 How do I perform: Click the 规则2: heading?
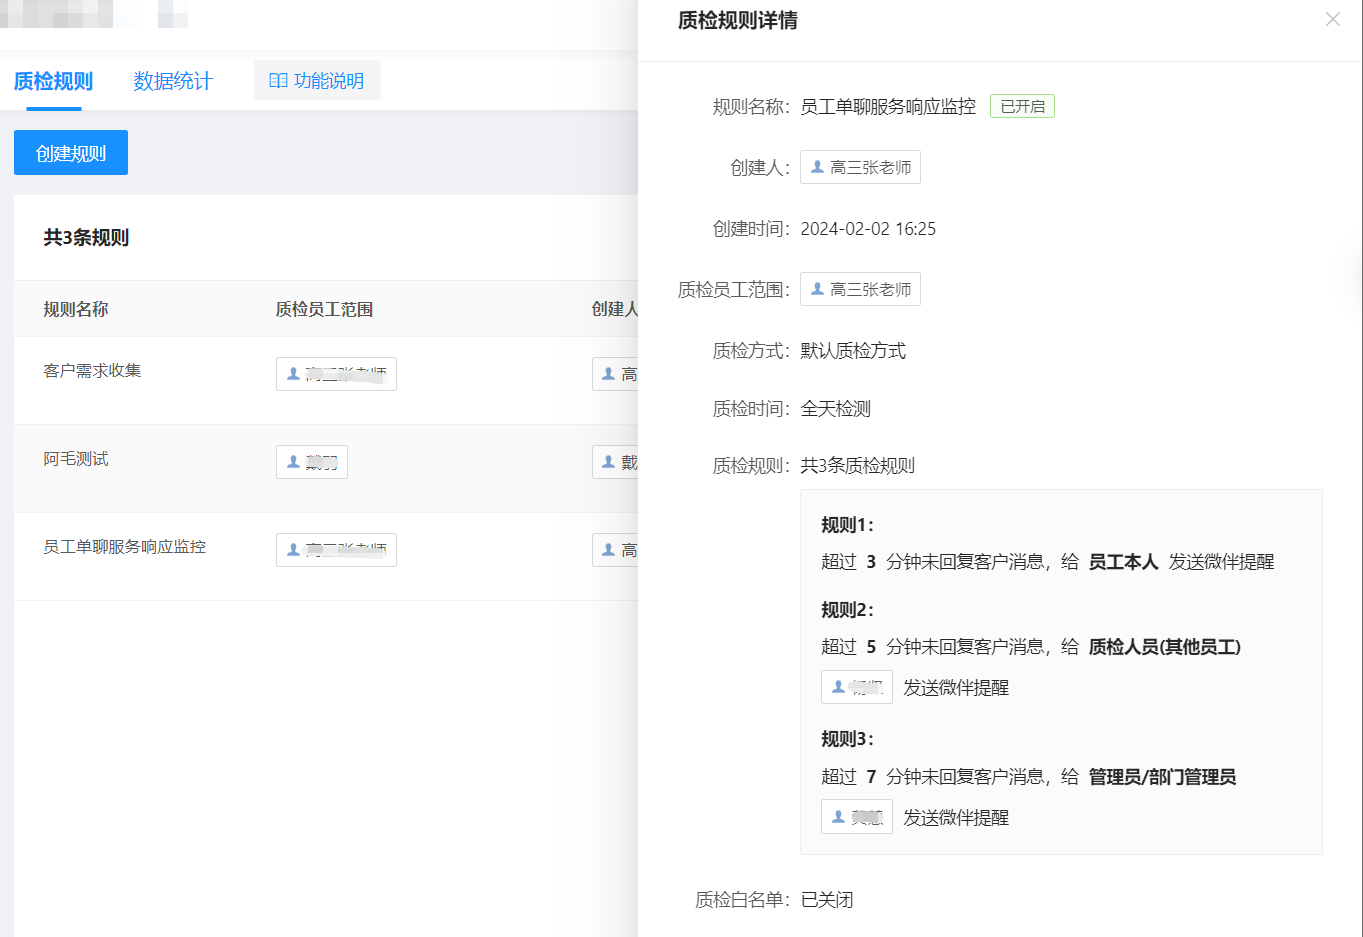(848, 610)
